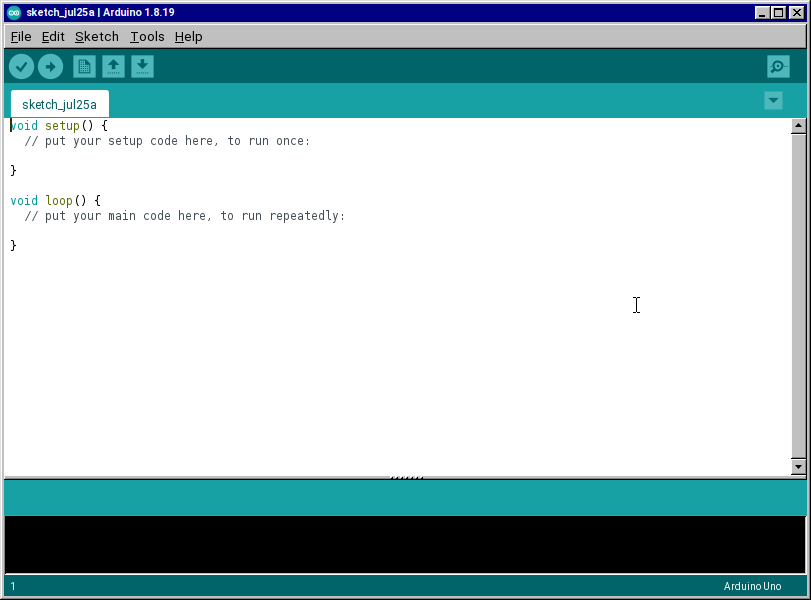Click the 'void loop() {' code line
Image resolution: width=811 pixels, height=600 pixels.
coord(55,201)
